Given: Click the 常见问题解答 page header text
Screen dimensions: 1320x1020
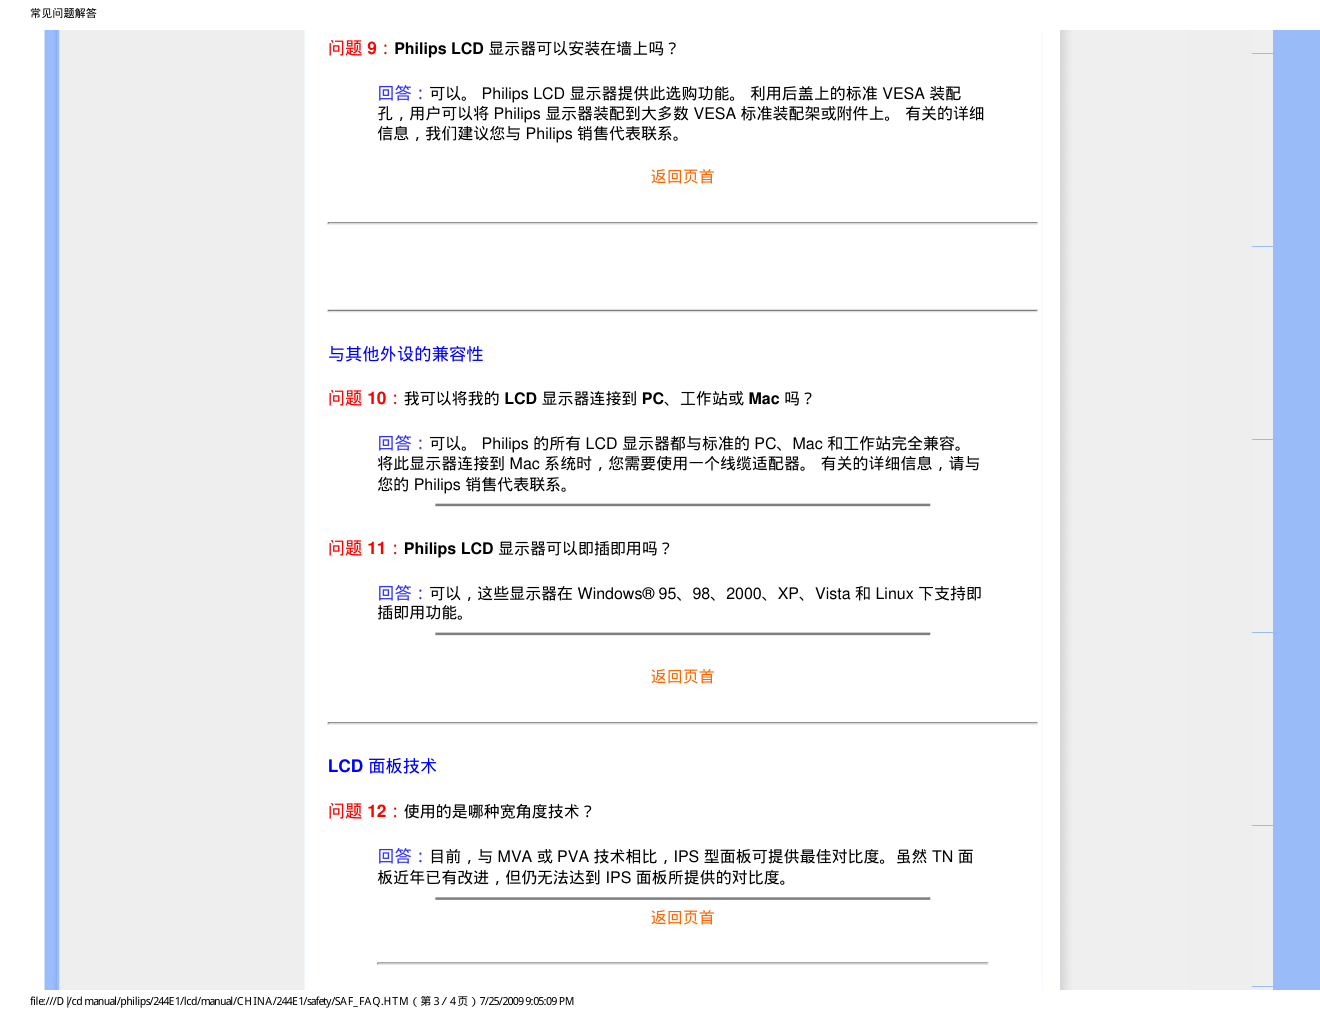Looking at the screenshot, I should (x=64, y=13).
